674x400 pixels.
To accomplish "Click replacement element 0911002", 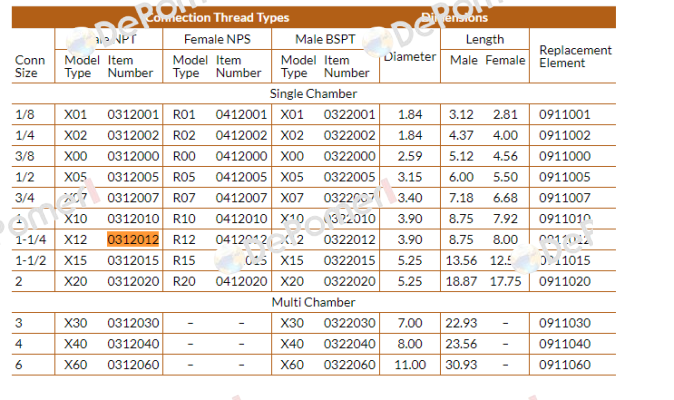I will point(565,135).
